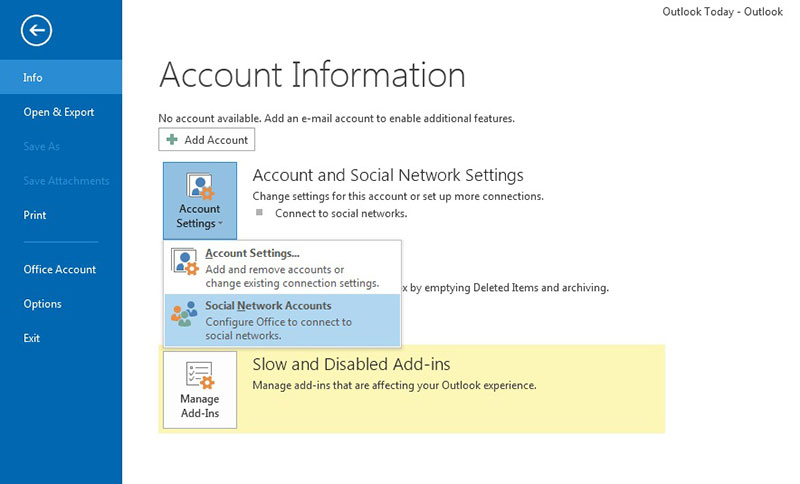Click the green plus icon on Add Account
Viewport: 800px width, 484px height.
click(172, 139)
